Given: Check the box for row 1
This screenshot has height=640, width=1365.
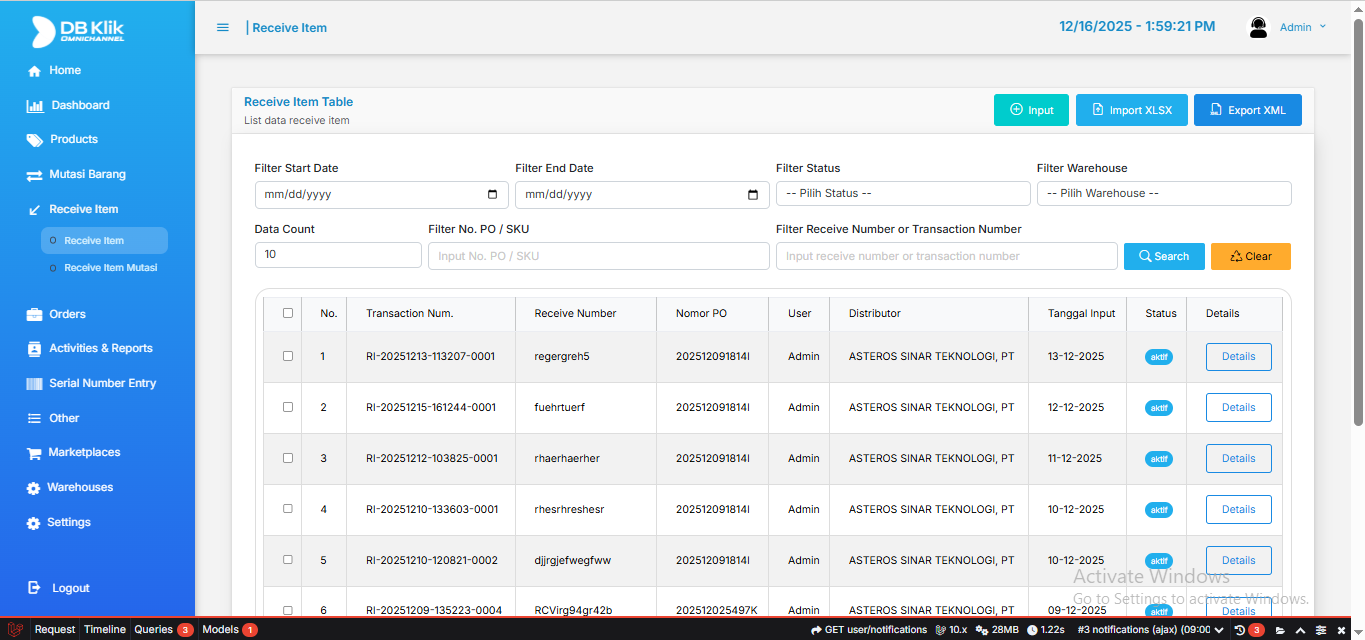Looking at the screenshot, I should 288,356.
